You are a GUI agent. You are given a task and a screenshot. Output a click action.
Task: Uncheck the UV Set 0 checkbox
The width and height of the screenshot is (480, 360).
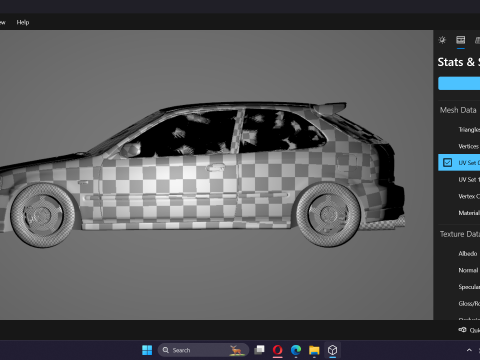[x=447, y=163]
